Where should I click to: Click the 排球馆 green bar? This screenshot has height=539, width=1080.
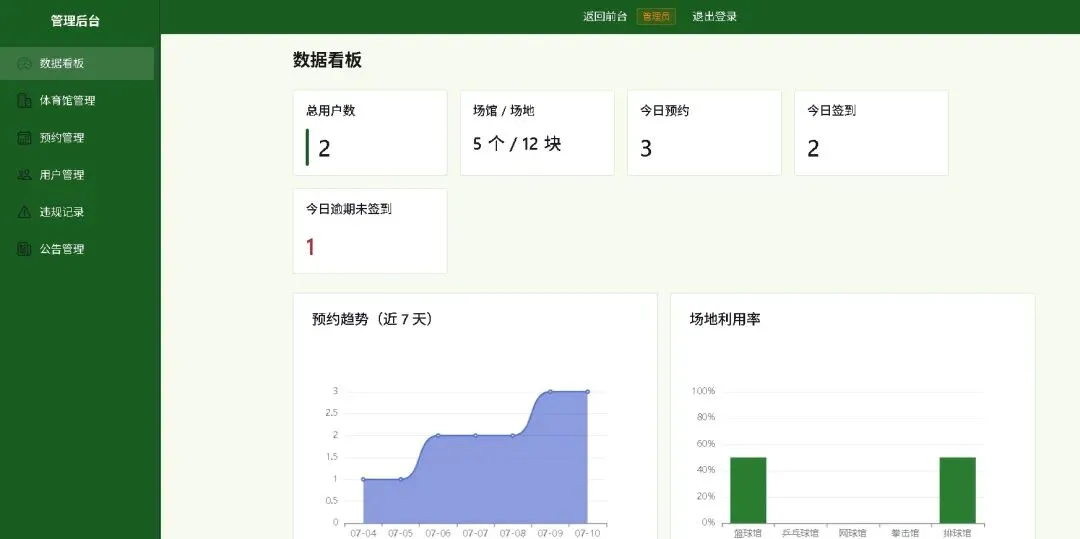[x=957, y=490]
